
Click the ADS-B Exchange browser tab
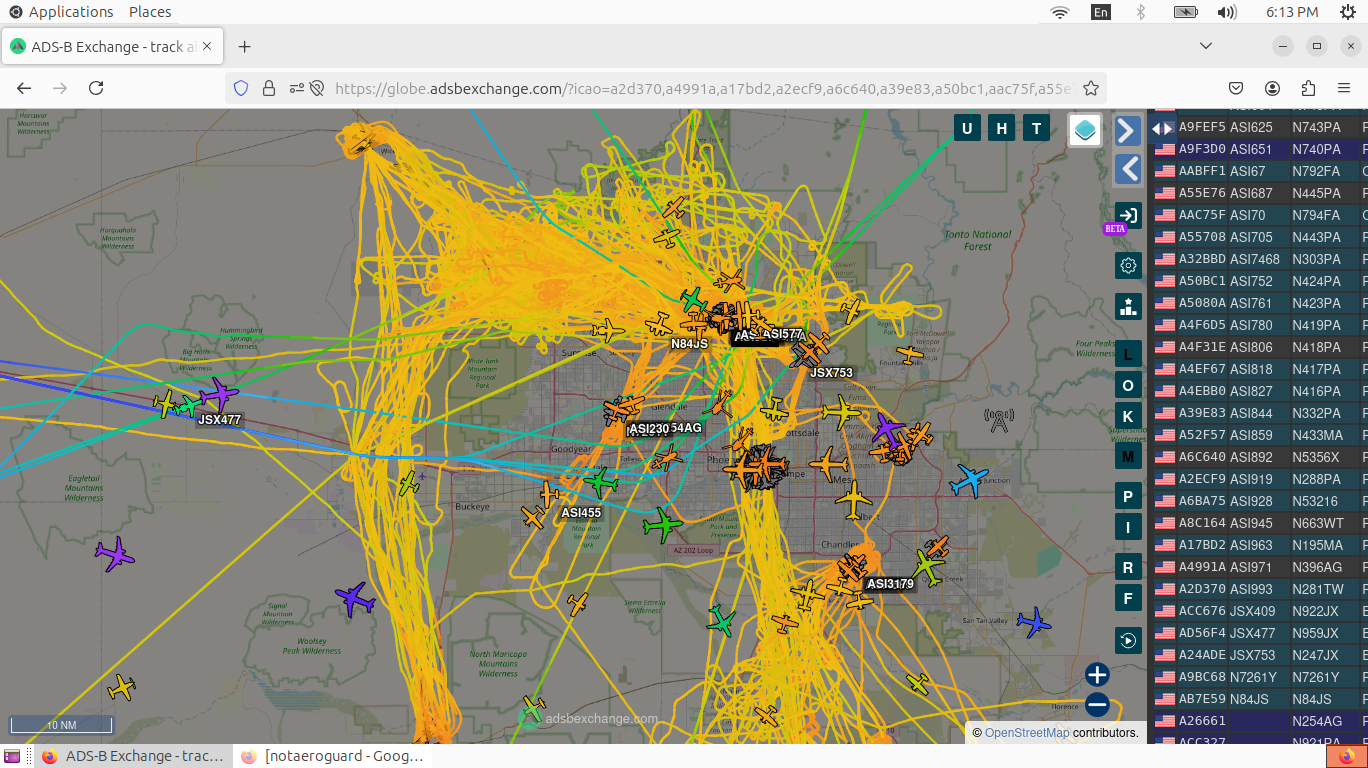(114, 47)
